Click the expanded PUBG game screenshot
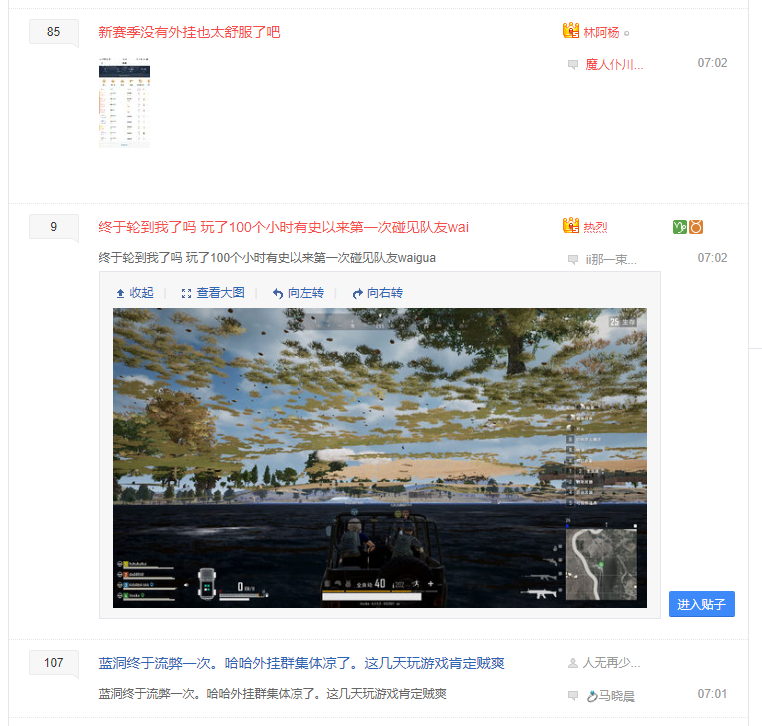Image resolution: width=762 pixels, height=726 pixels. coord(380,458)
